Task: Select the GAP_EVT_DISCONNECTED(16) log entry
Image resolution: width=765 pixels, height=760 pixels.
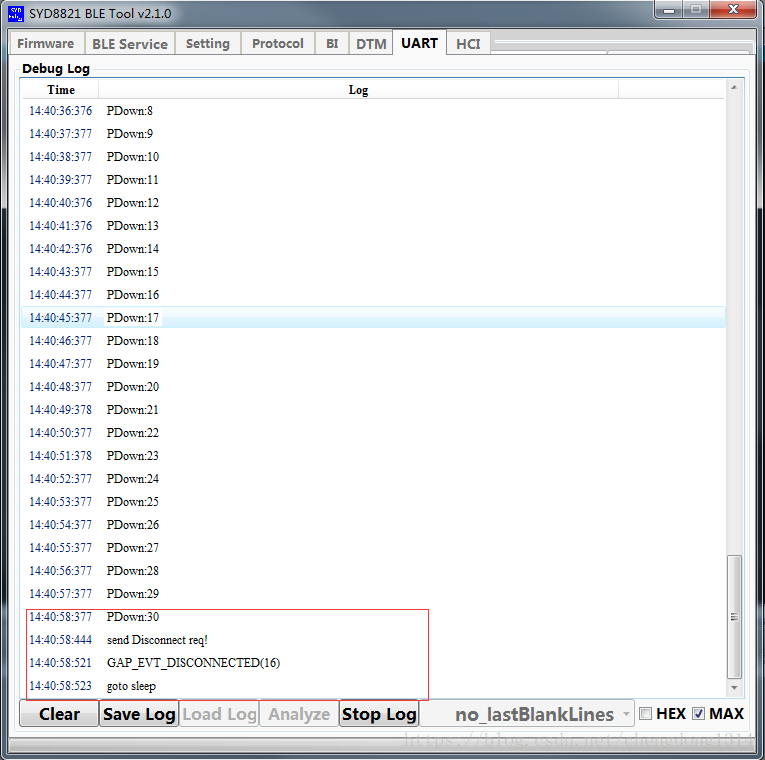Action: pyautogui.click(x=373, y=662)
